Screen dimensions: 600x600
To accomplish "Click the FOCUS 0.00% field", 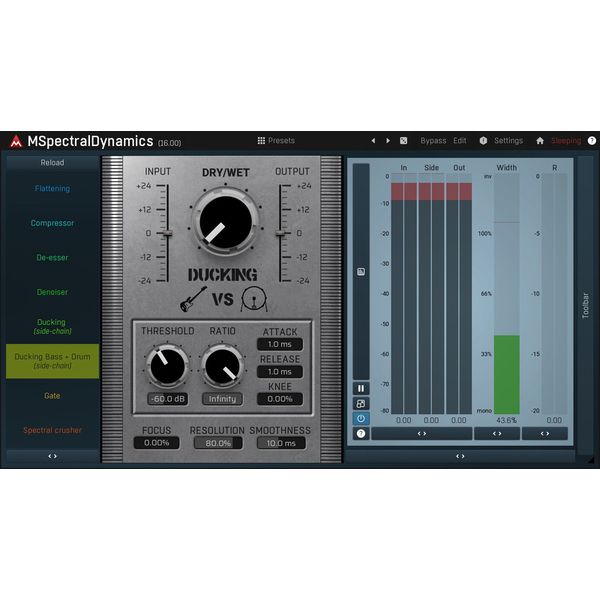I will (x=157, y=443).
